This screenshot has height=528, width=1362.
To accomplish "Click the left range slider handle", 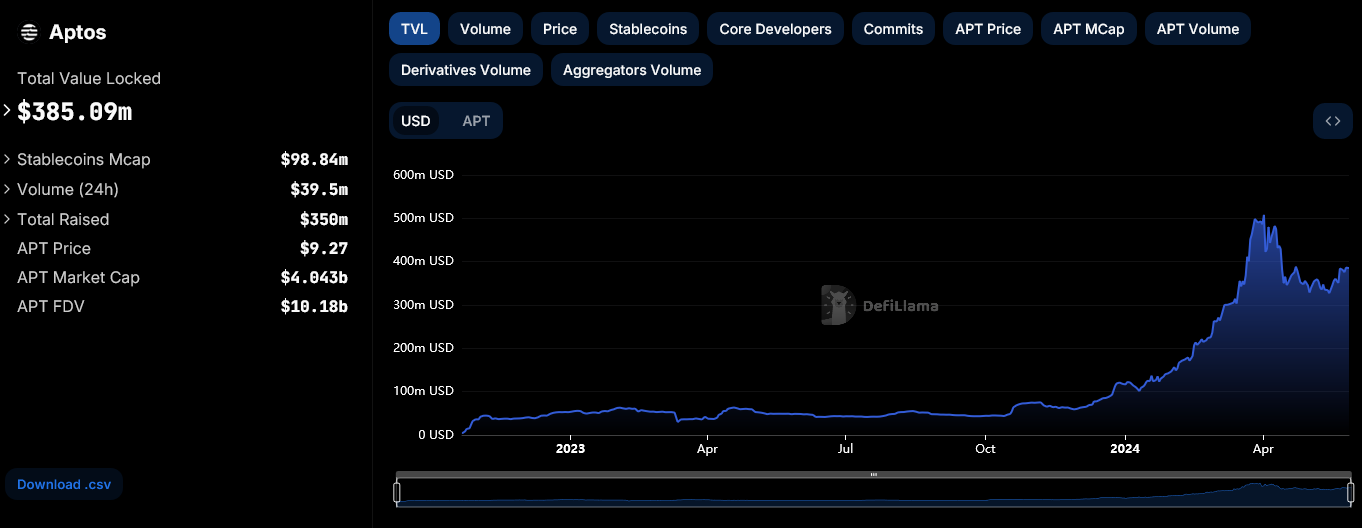I will (x=397, y=492).
